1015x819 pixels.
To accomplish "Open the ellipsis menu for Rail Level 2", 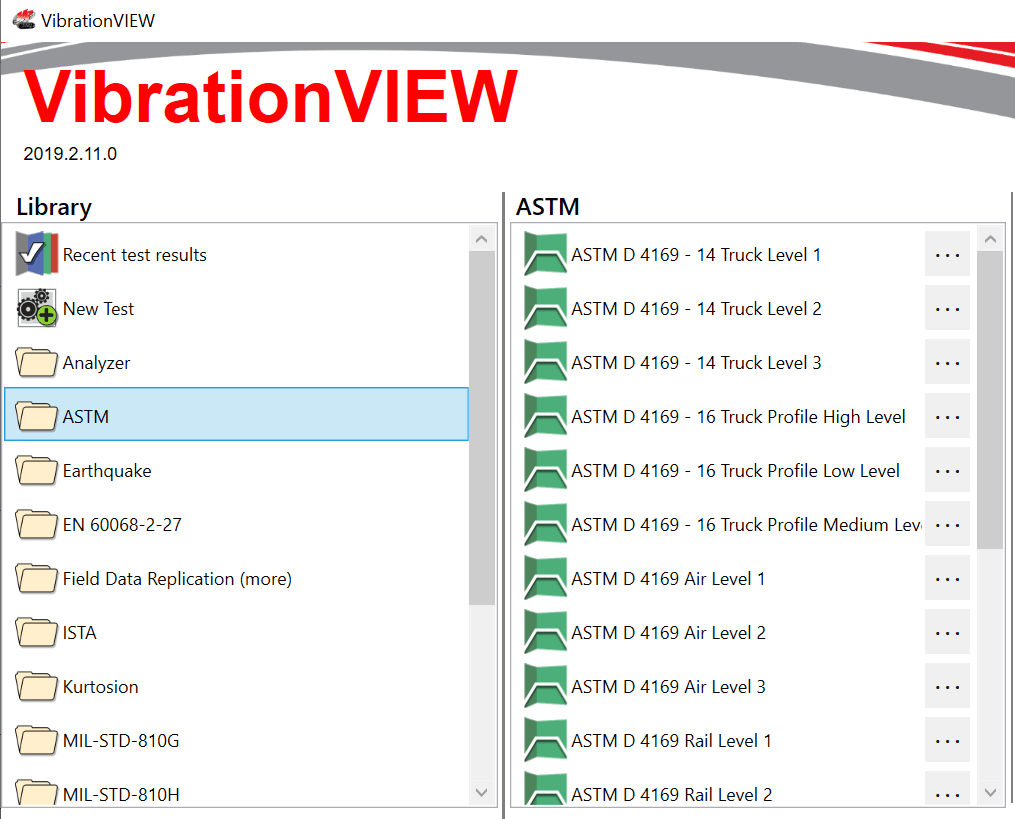I will [947, 789].
